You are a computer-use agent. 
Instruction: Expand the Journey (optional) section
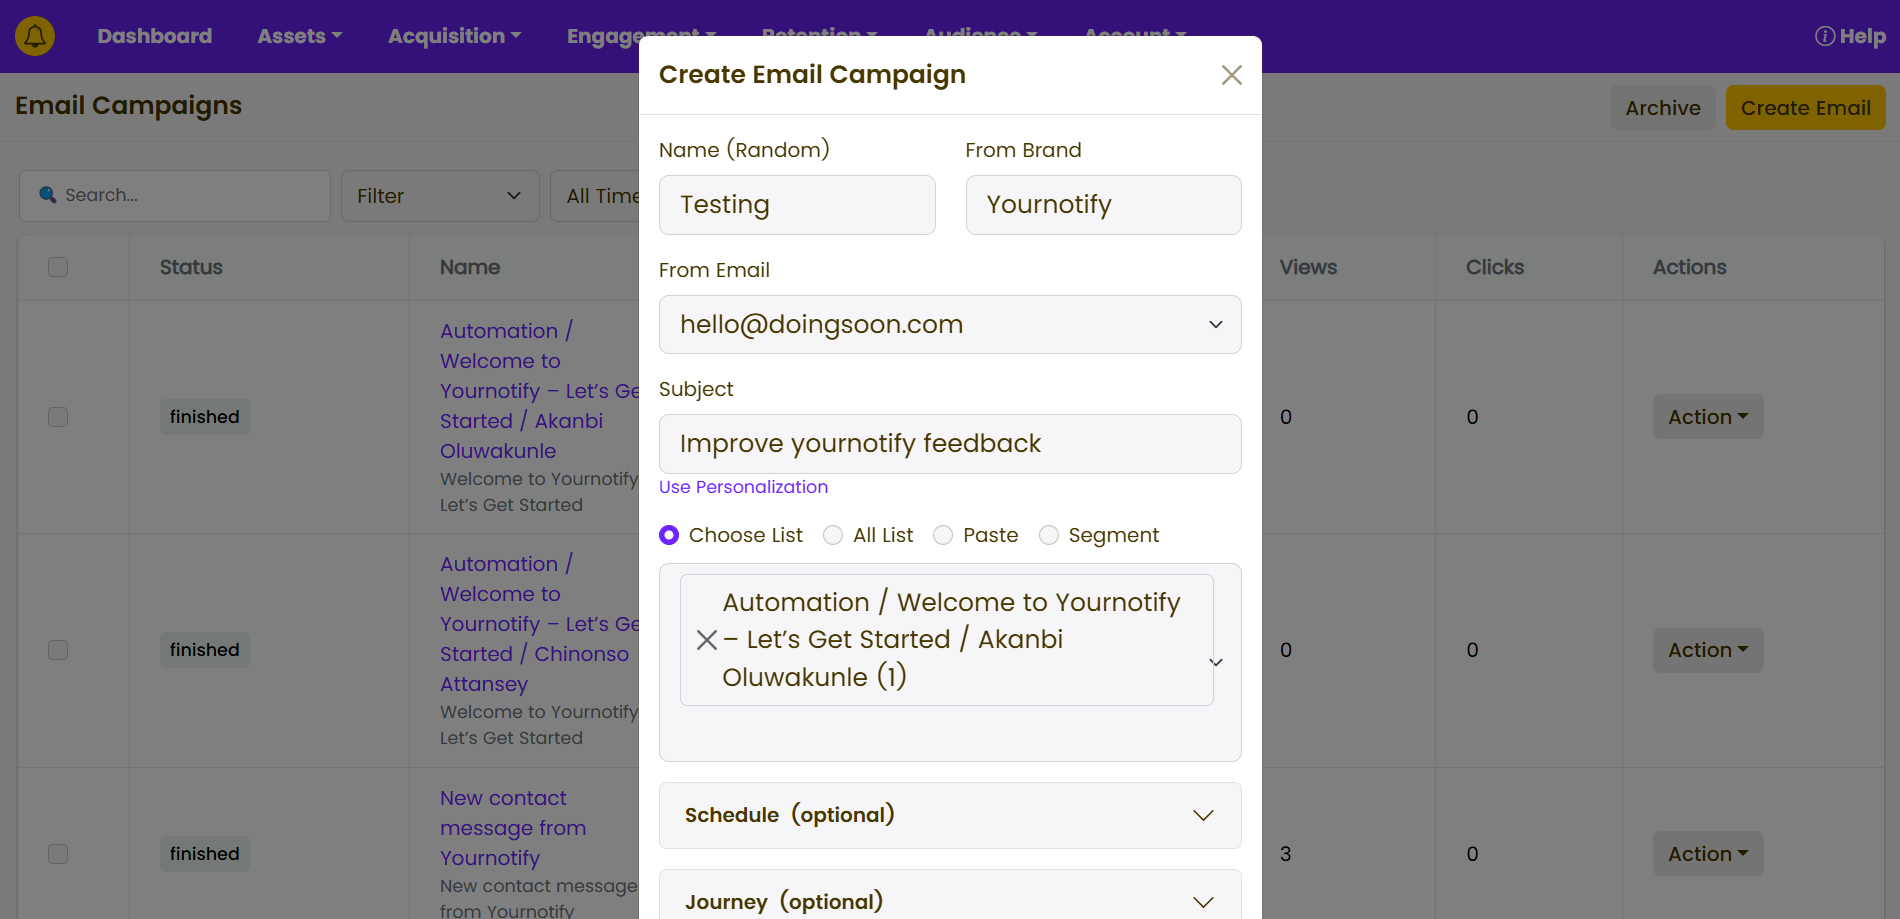tap(949, 901)
